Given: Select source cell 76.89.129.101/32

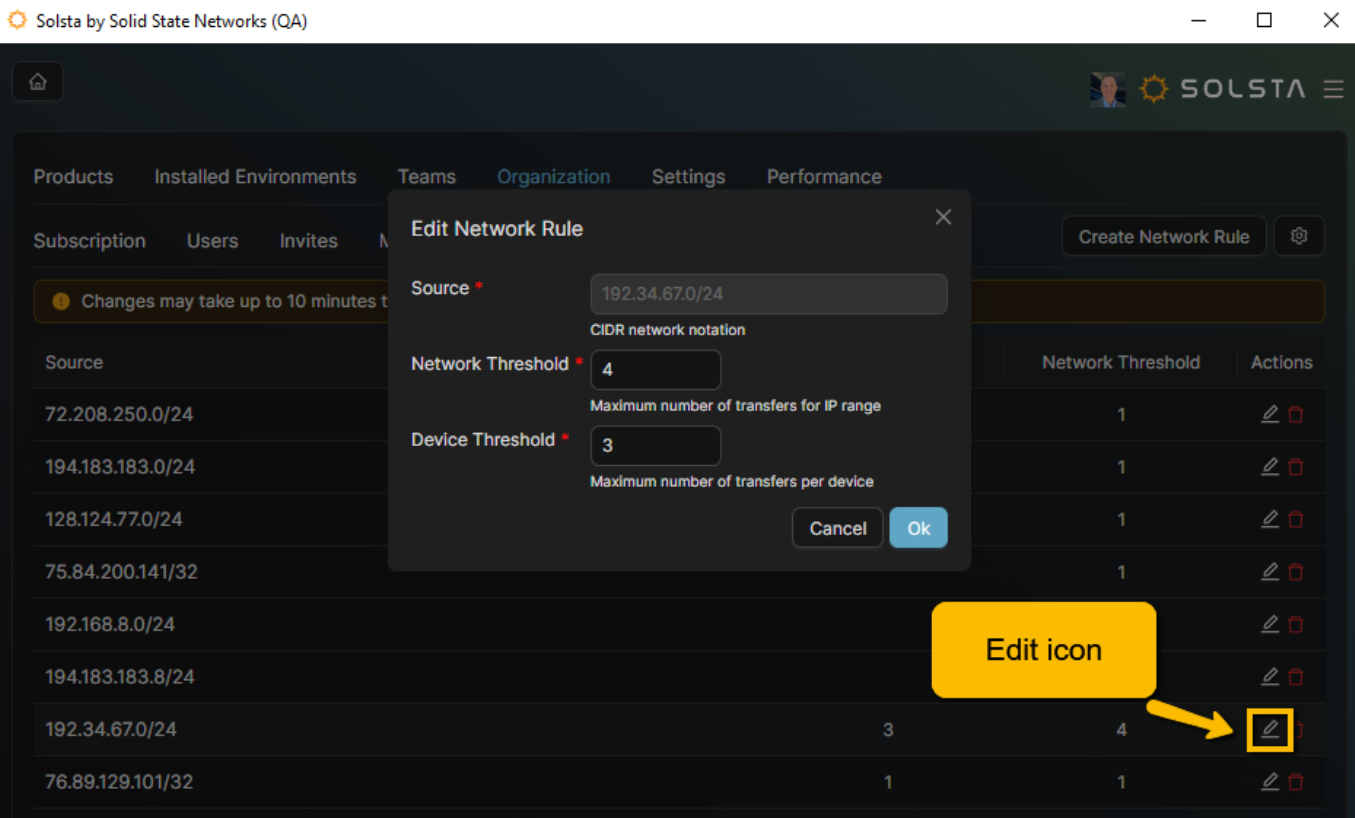Looking at the screenshot, I should (x=119, y=782).
